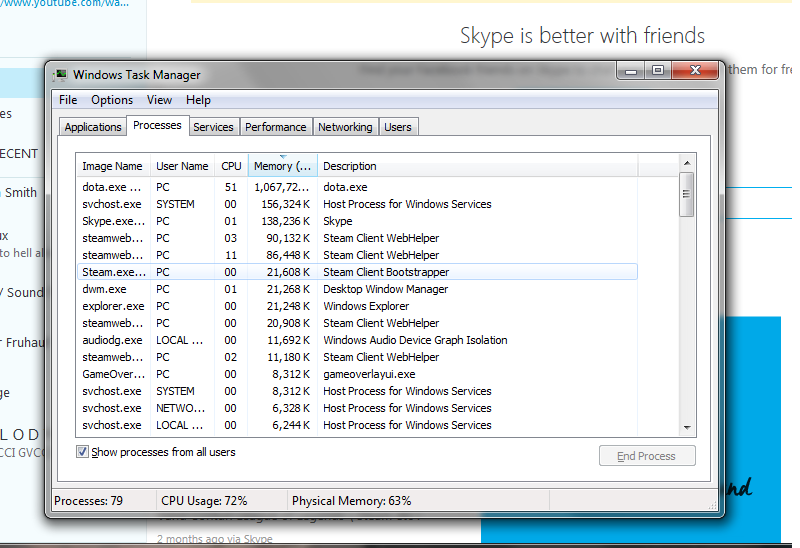
Task: Select SYSTEM svchost.exe row using 8,312 K
Action: tap(357, 391)
